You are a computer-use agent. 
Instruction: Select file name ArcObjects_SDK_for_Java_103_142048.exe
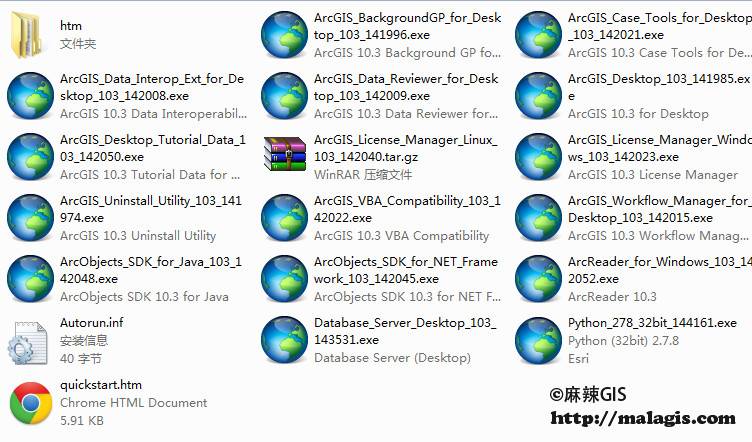(151, 270)
